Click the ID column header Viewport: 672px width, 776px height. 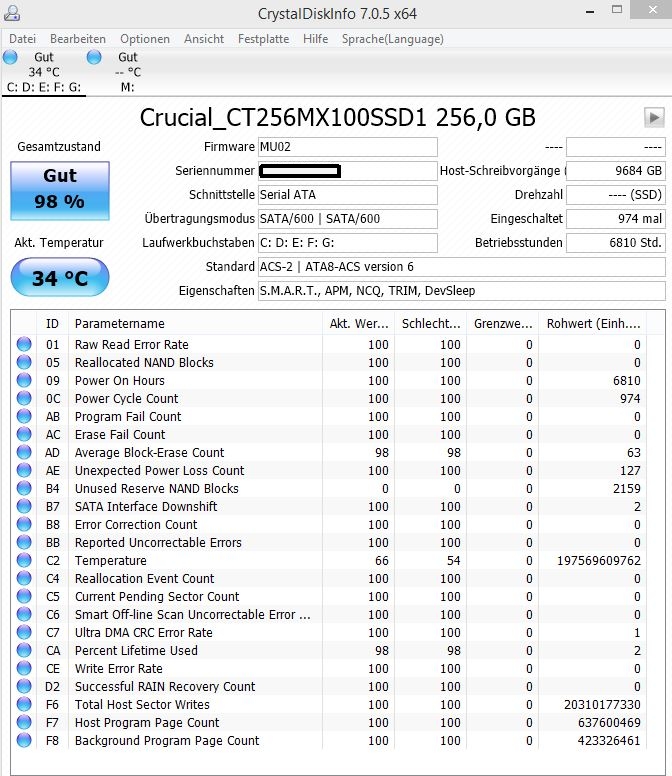[x=52, y=324]
